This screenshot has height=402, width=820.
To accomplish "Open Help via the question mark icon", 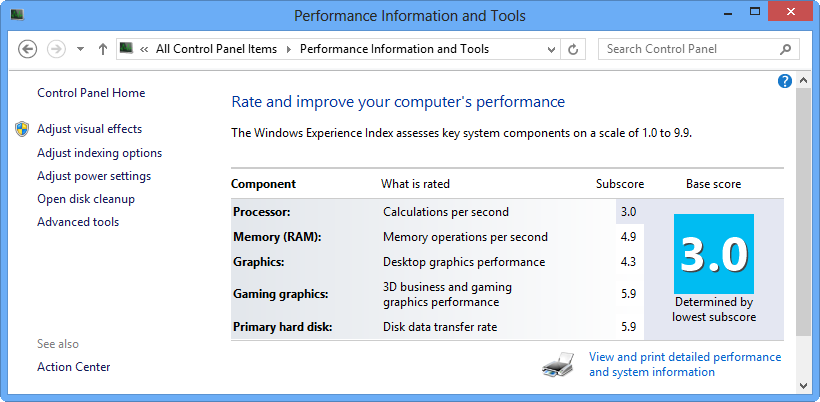I will (x=785, y=81).
